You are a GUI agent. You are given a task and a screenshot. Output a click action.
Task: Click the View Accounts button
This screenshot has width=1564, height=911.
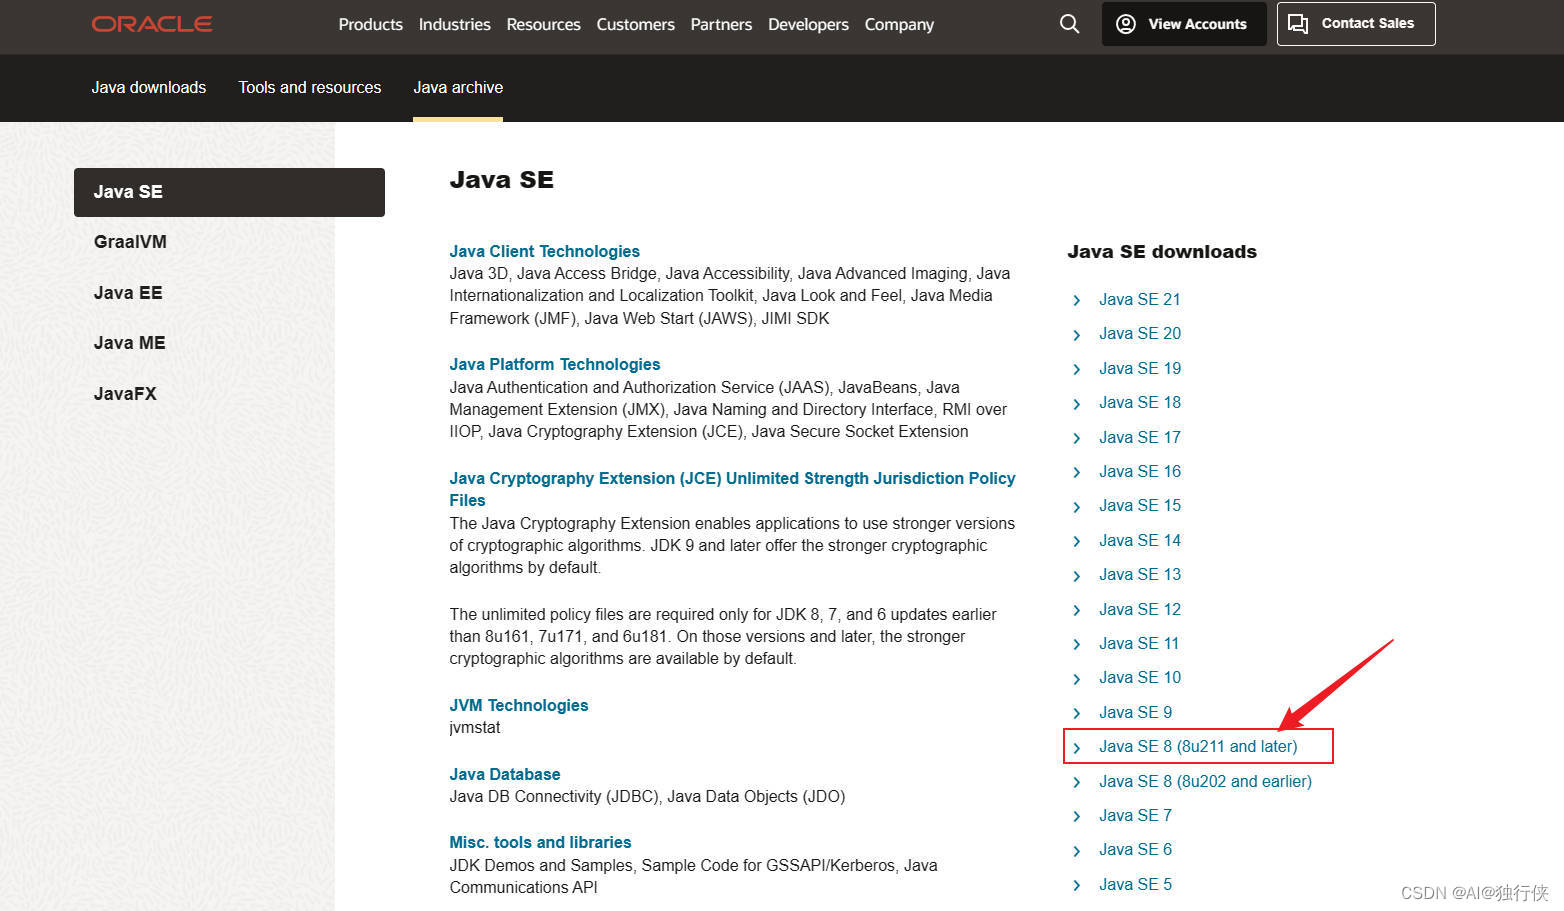[1184, 24]
